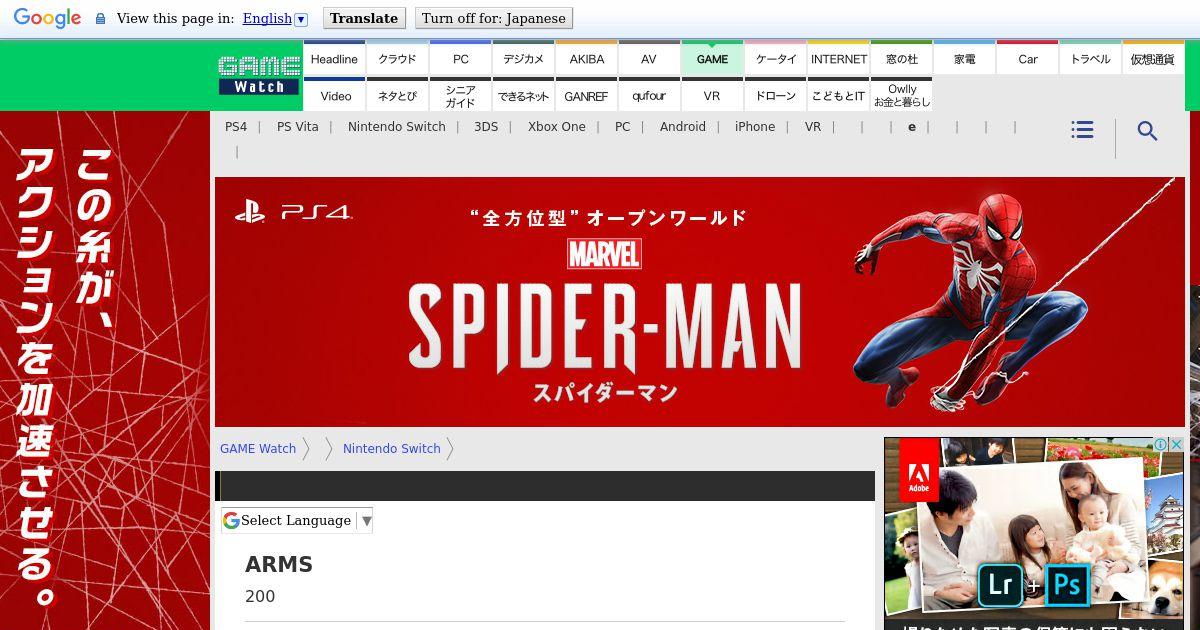Open the English language dropdown in translate bar
This screenshot has width=1200, height=630.
click(x=275, y=18)
